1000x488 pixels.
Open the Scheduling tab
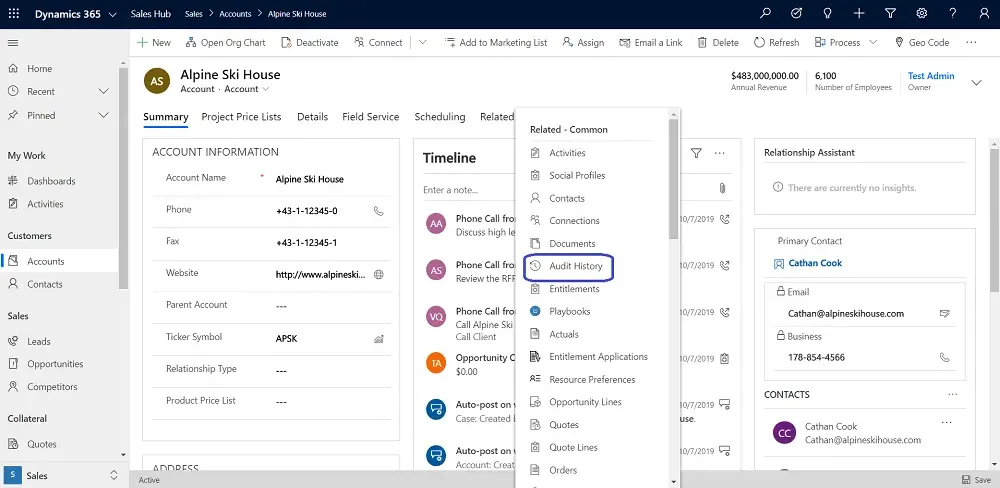pyautogui.click(x=439, y=117)
